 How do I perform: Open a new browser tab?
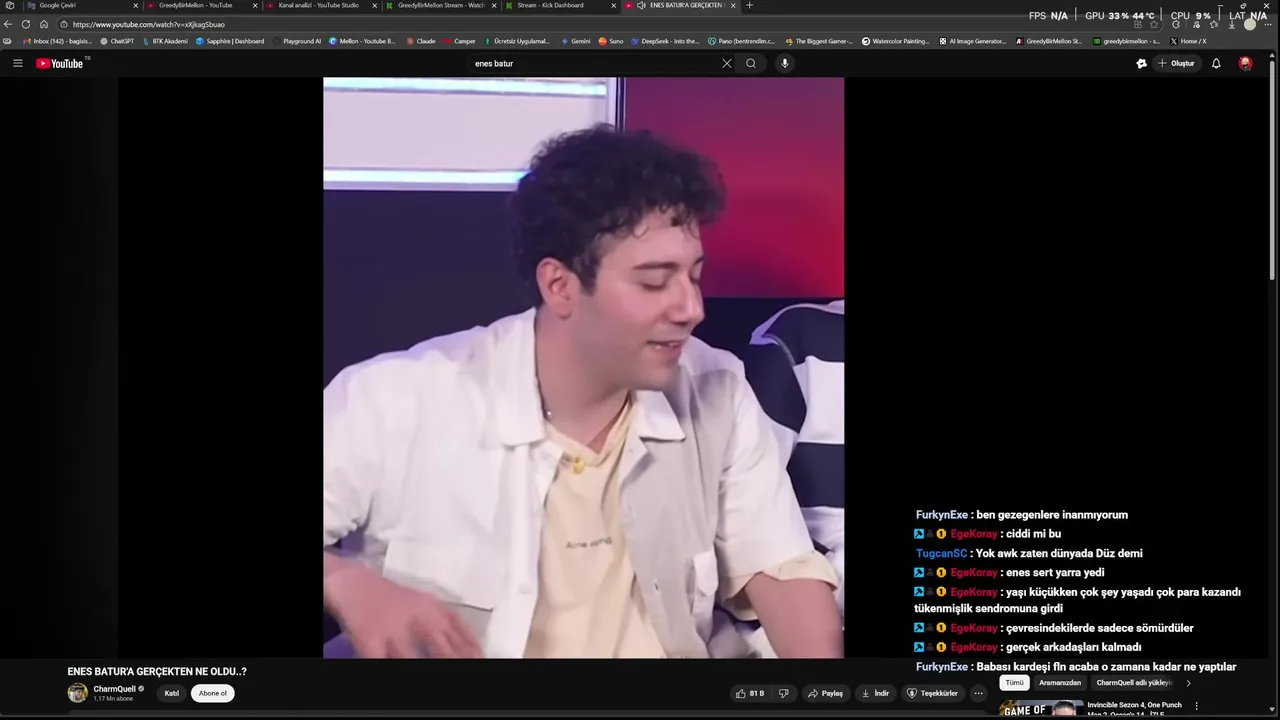pyautogui.click(x=750, y=5)
